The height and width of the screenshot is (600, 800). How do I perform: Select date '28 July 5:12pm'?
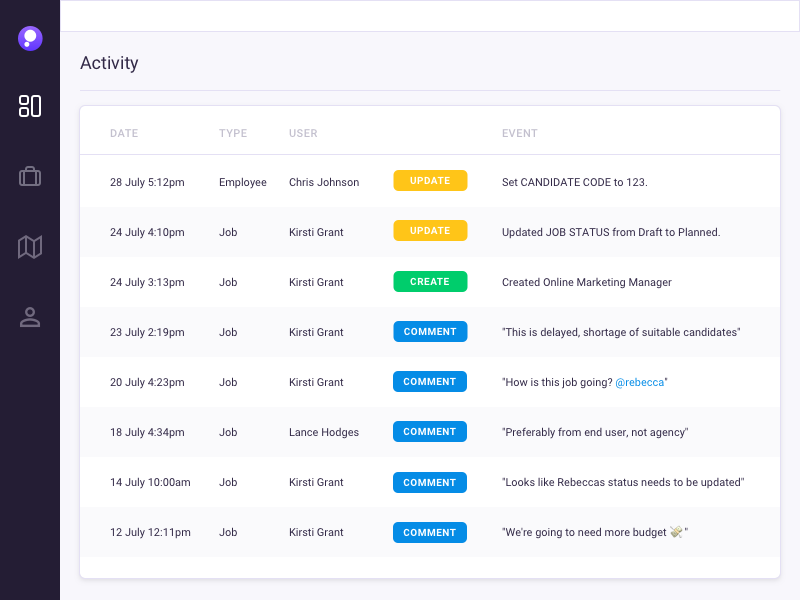coord(147,182)
